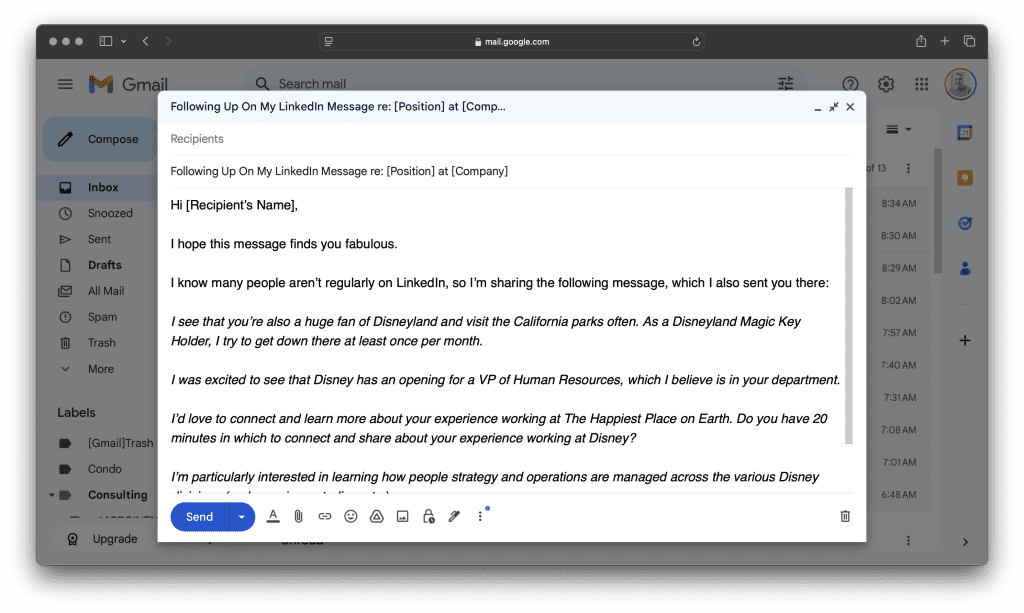Image resolution: width=1024 pixels, height=613 pixels.
Task: Click the Safari address bar
Action: click(x=511, y=41)
